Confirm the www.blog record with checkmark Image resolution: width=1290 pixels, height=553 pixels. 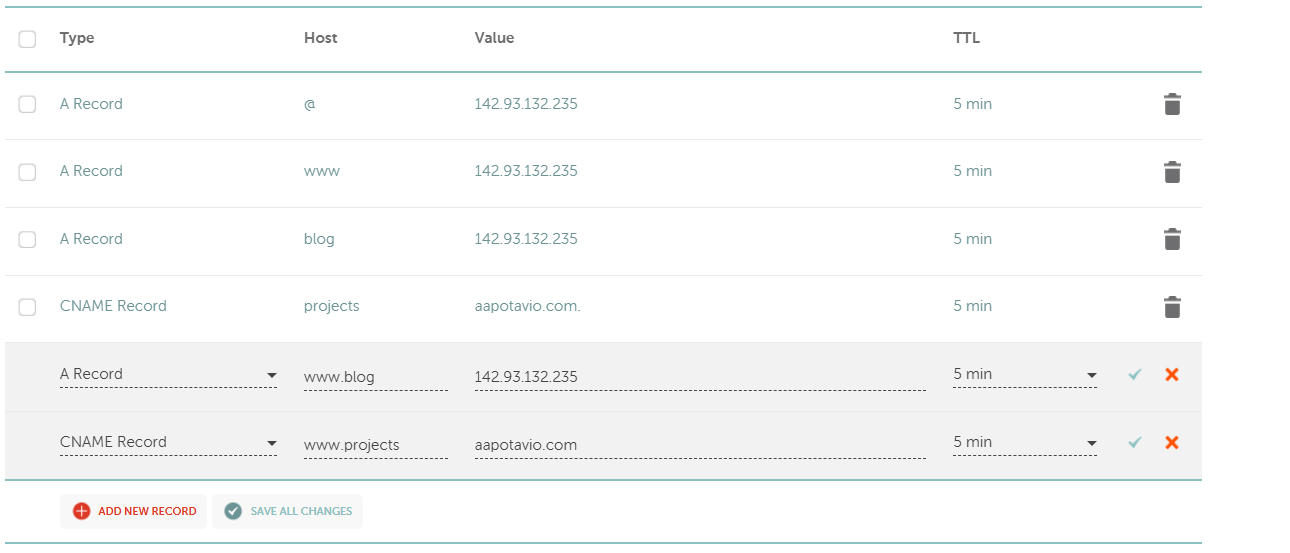tap(1134, 374)
